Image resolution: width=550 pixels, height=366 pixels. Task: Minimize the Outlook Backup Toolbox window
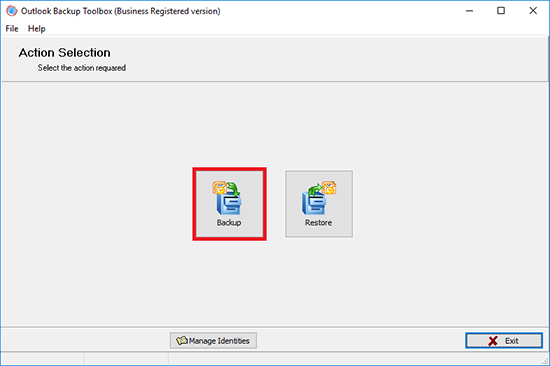click(469, 11)
